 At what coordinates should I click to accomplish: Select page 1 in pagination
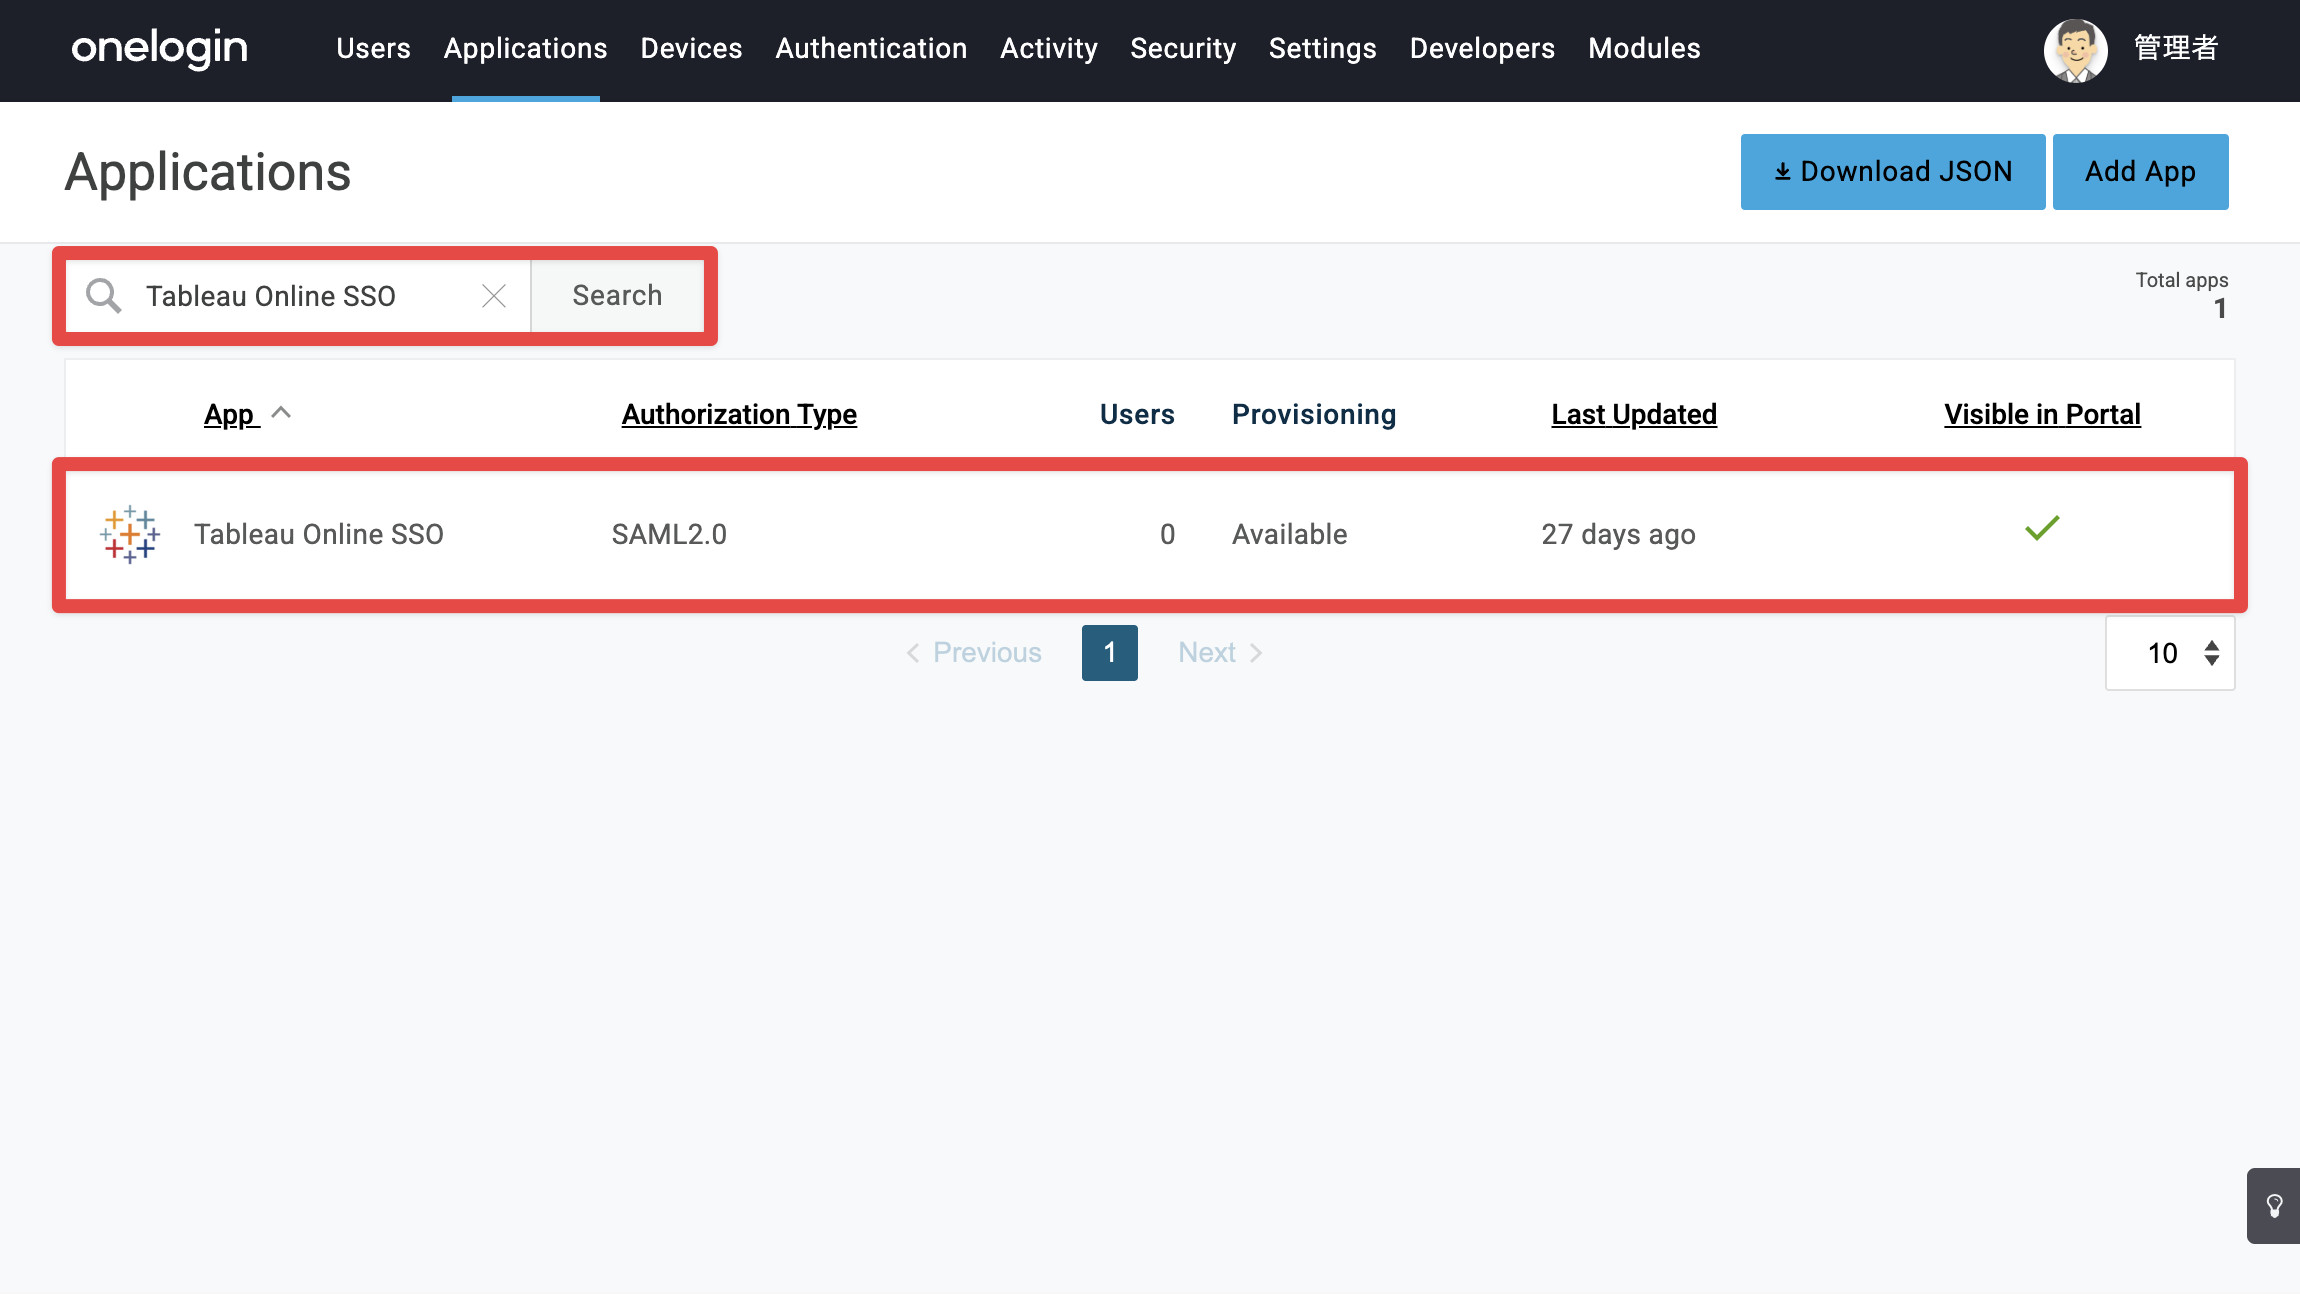click(x=1110, y=653)
